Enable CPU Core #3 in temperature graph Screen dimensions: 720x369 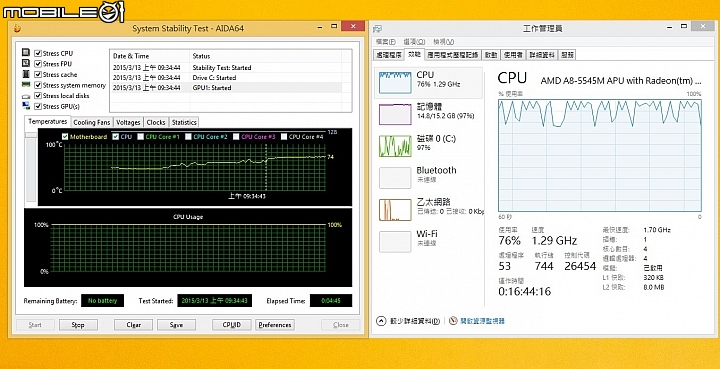coord(236,136)
